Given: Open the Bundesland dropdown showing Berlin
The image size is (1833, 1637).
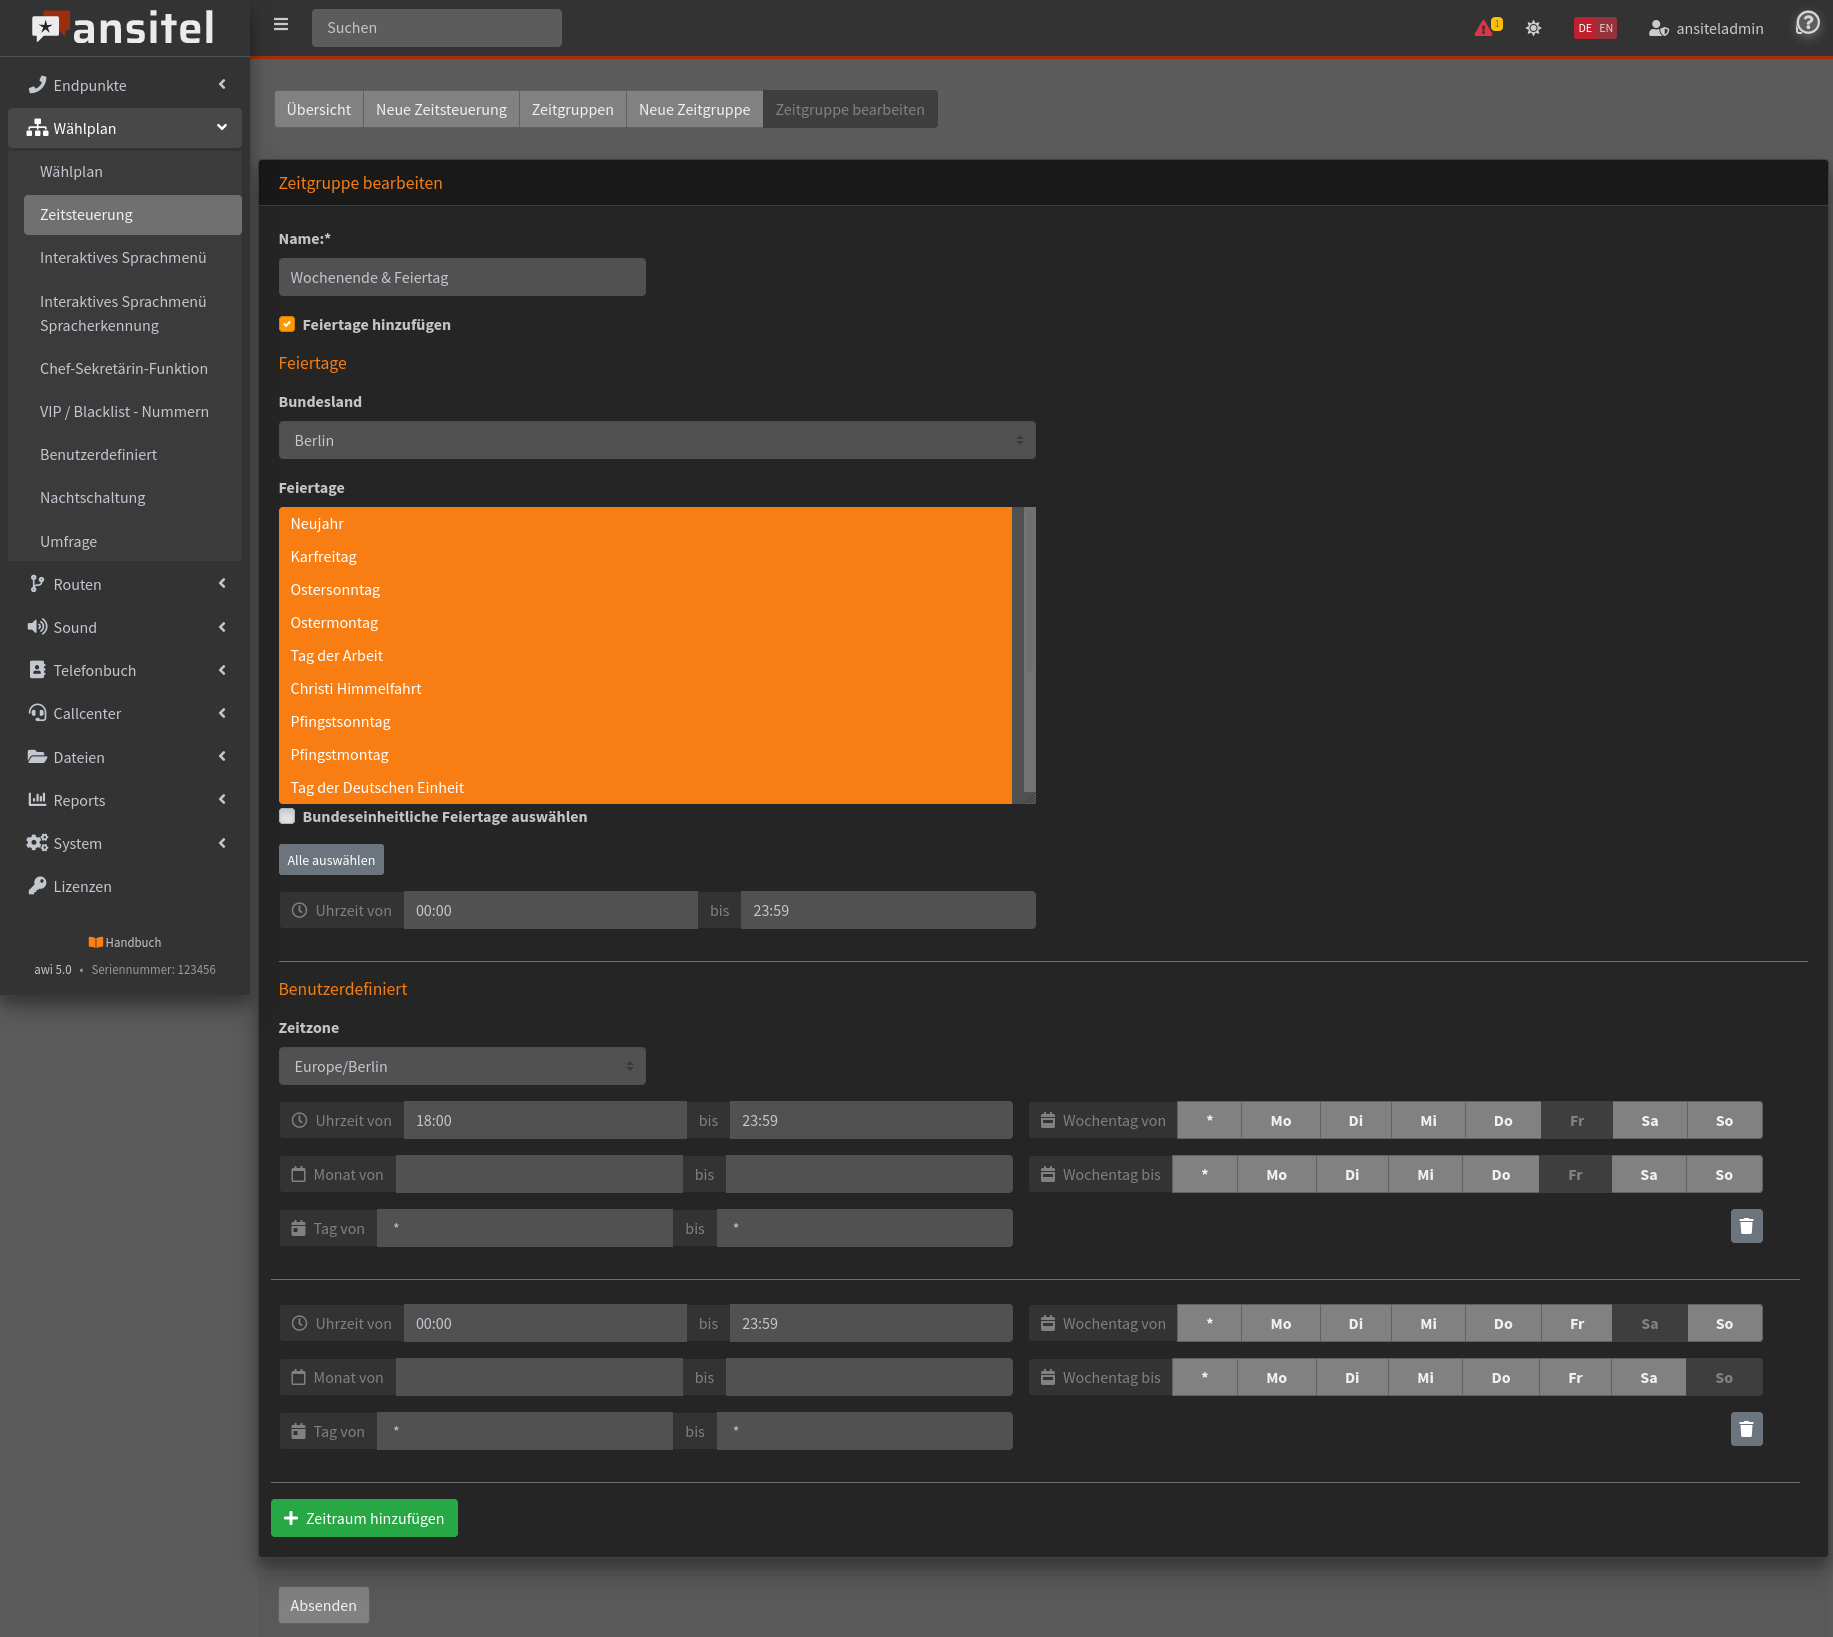Looking at the screenshot, I should 656,440.
